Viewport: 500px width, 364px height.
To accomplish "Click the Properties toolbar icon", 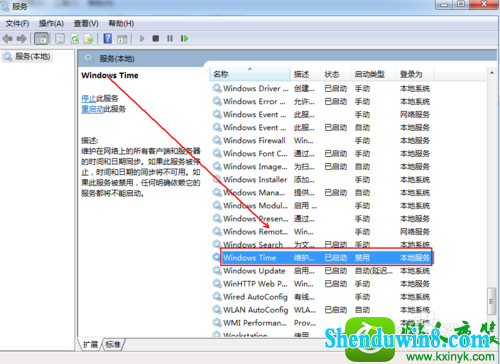I will pyautogui.click(x=60, y=39).
